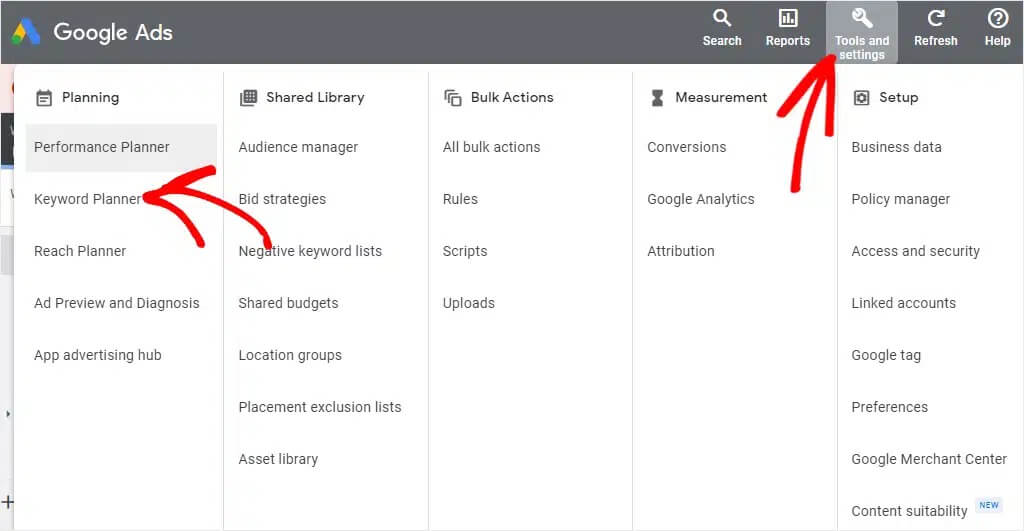Open Attribution
This screenshot has width=1024, height=531.
tap(680, 251)
